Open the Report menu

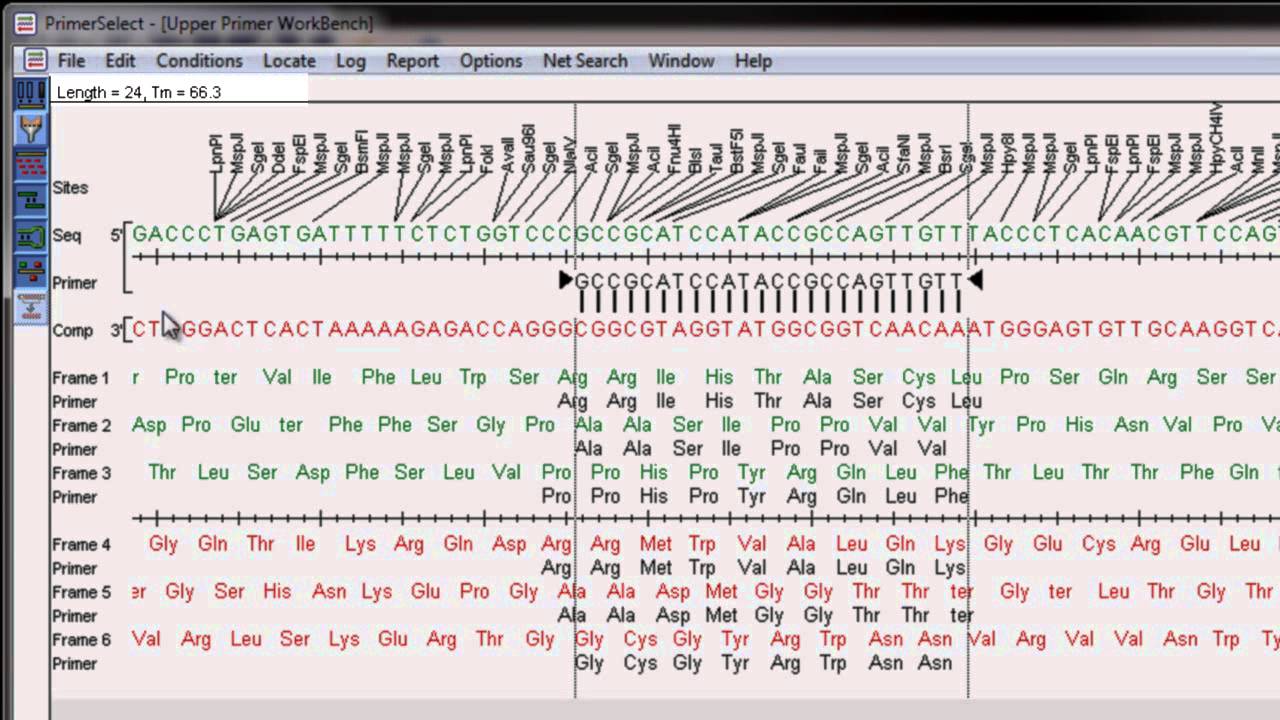click(412, 60)
